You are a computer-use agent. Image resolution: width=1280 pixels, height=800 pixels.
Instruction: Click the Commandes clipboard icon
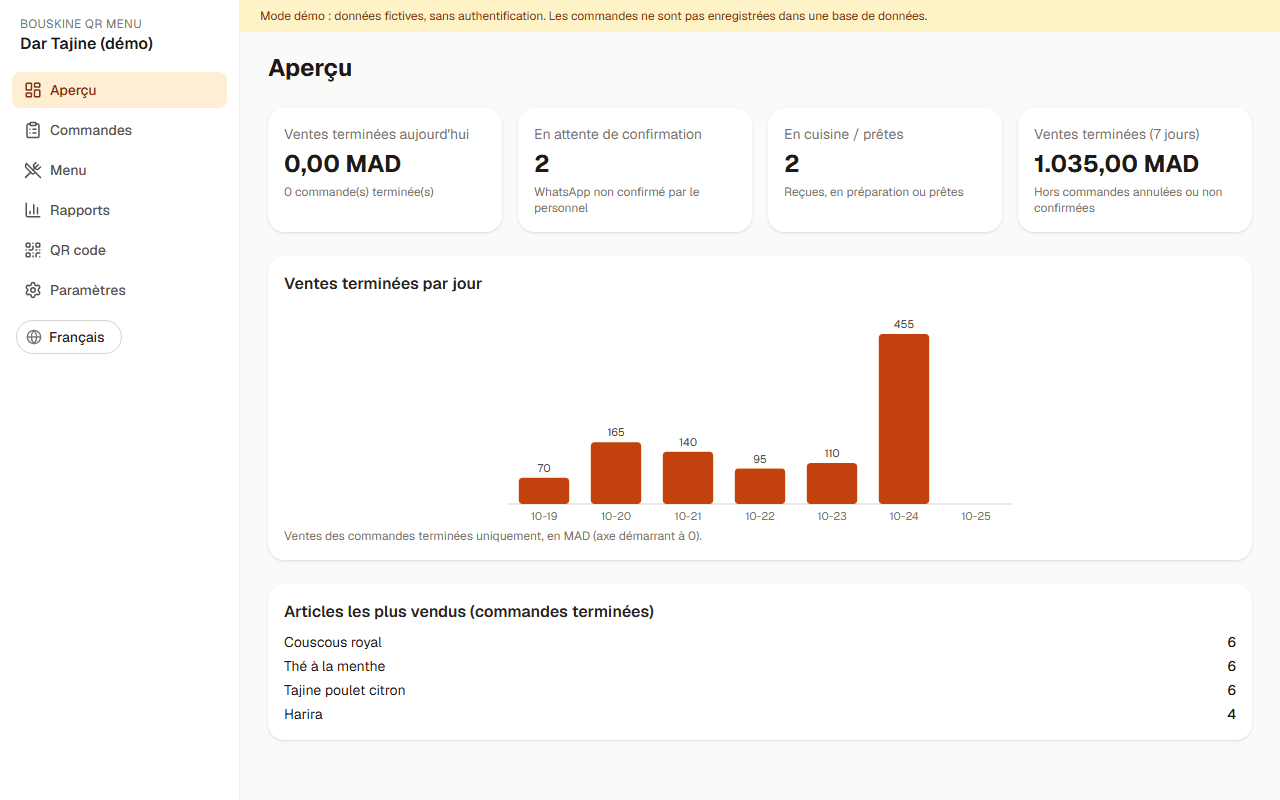(33, 130)
